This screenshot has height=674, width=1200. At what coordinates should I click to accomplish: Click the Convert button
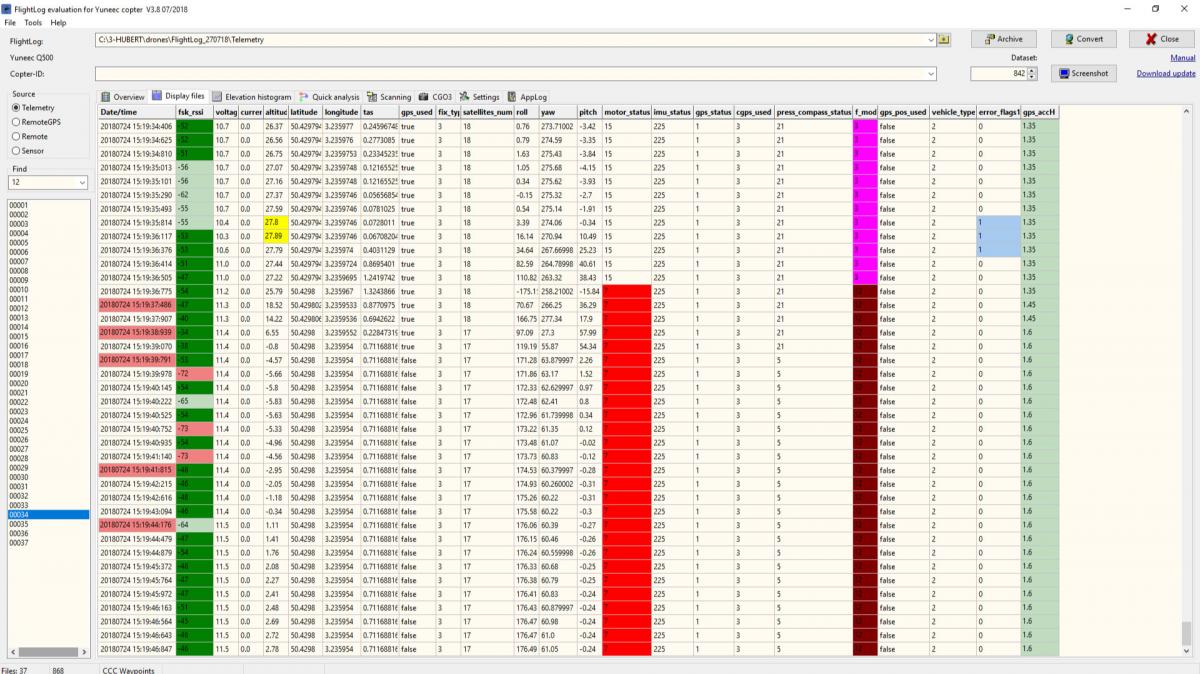point(1083,39)
